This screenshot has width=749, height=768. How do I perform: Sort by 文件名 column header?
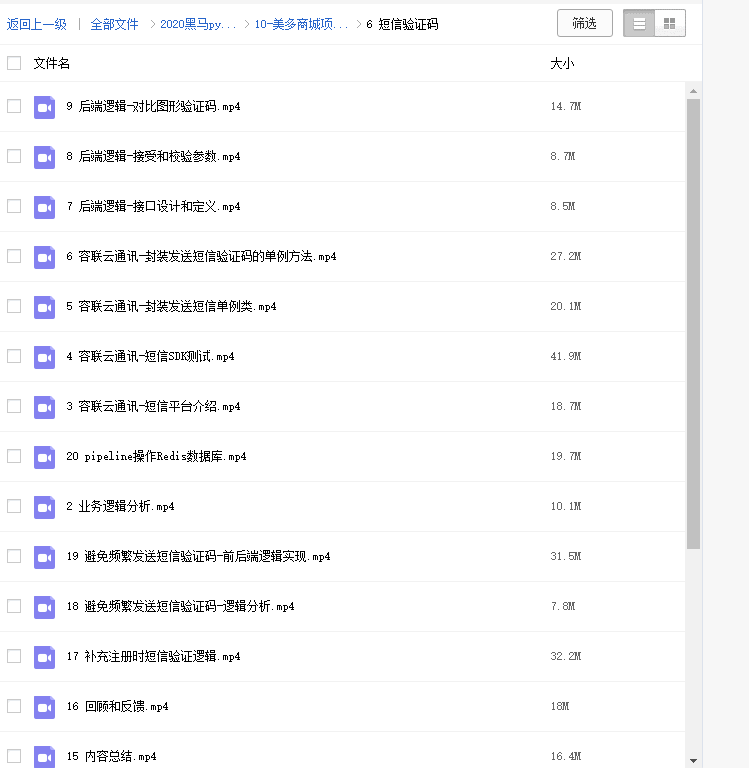click(x=51, y=63)
